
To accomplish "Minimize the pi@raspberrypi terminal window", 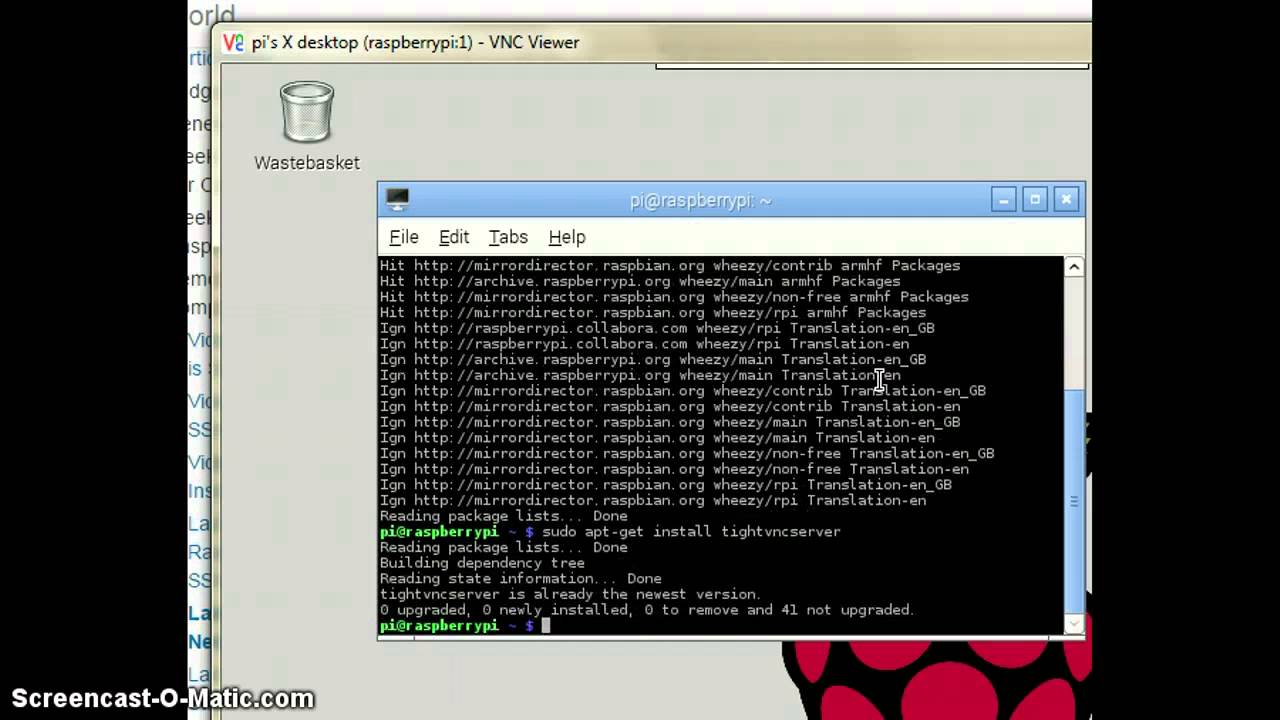I will [1003, 200].
